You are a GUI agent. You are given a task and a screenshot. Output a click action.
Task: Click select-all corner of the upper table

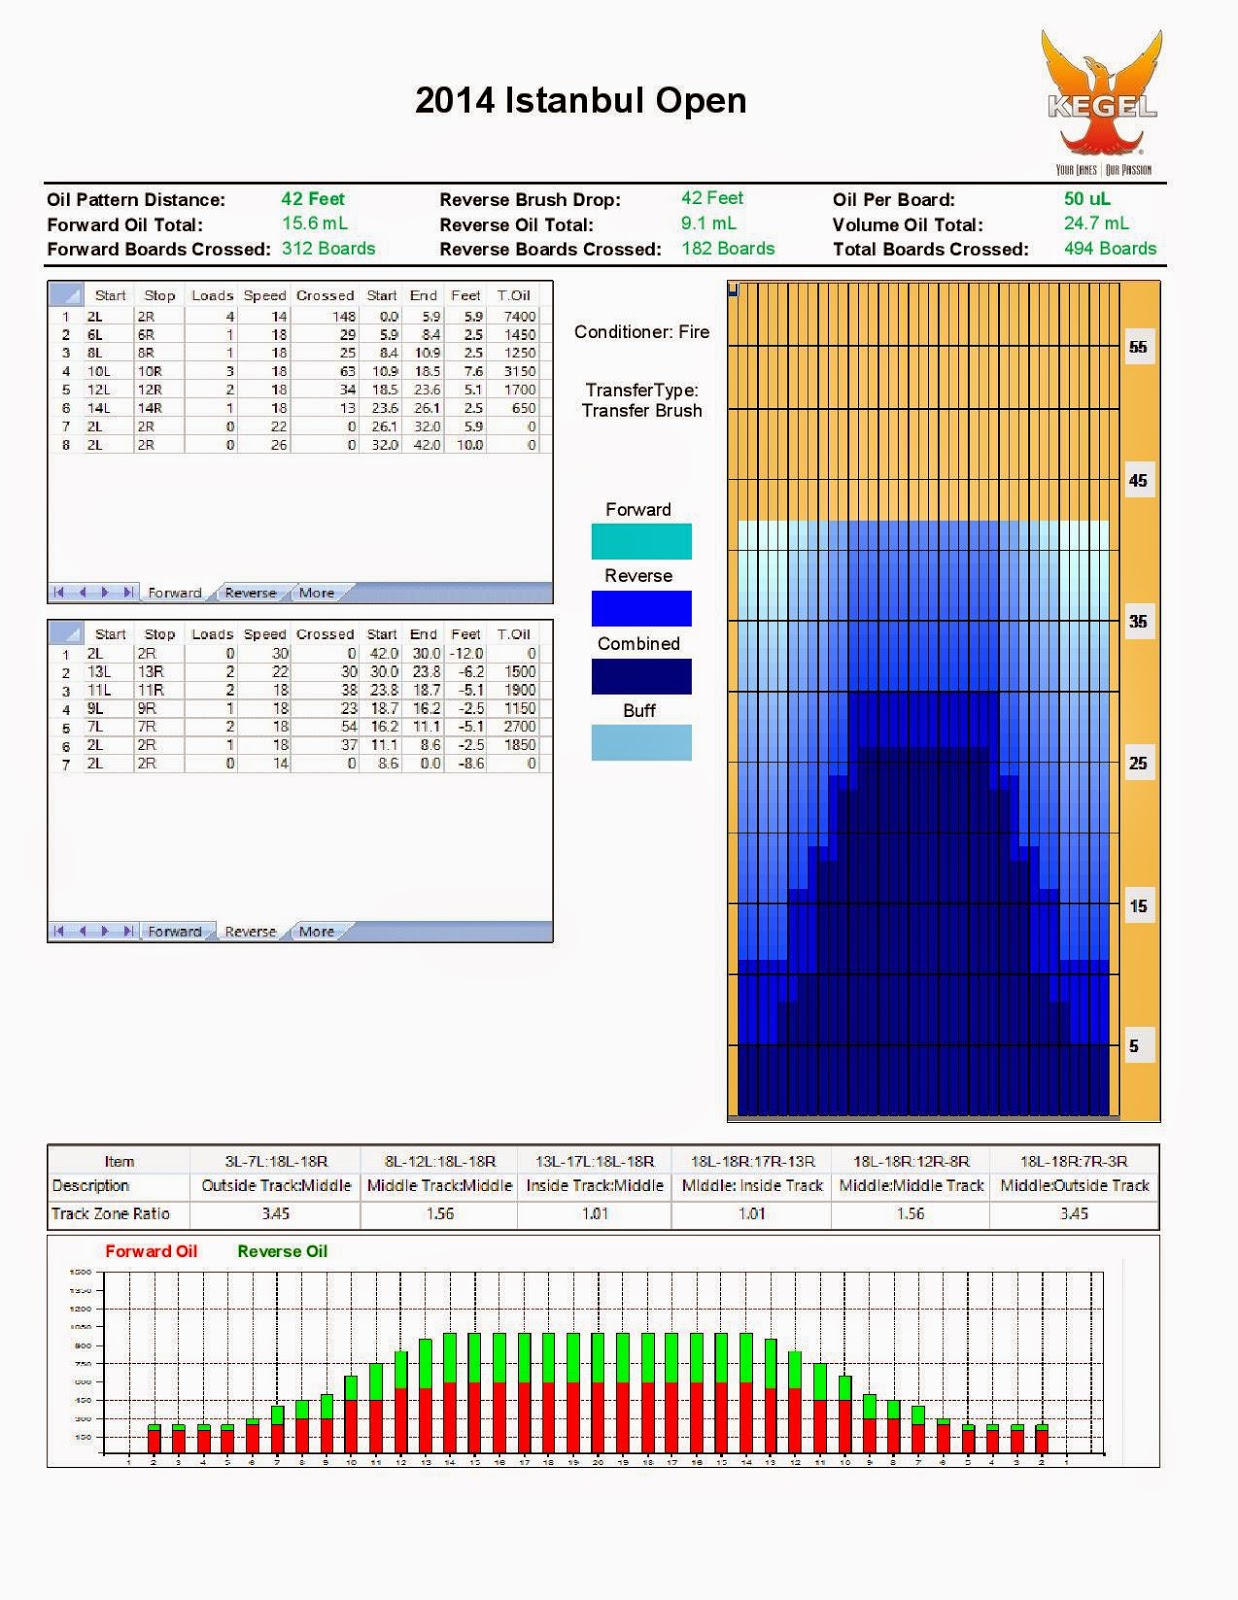click(66, 295)
